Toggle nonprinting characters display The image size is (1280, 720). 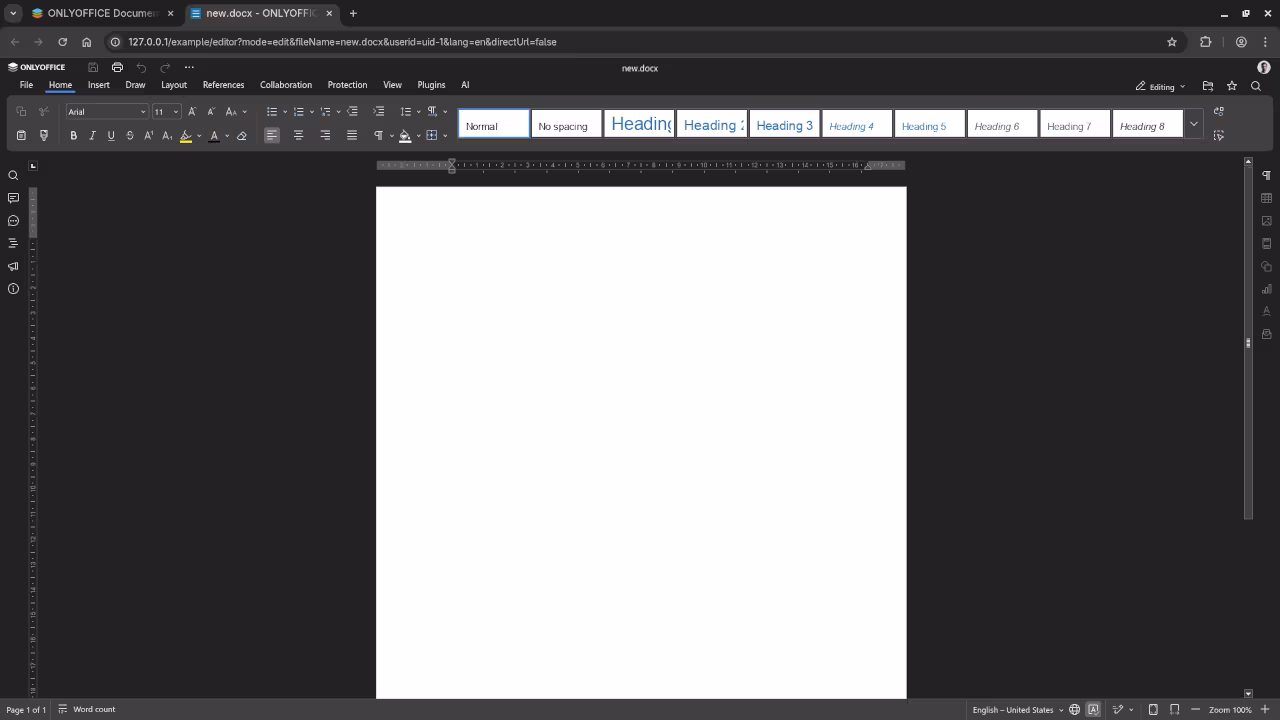(378, 135)
